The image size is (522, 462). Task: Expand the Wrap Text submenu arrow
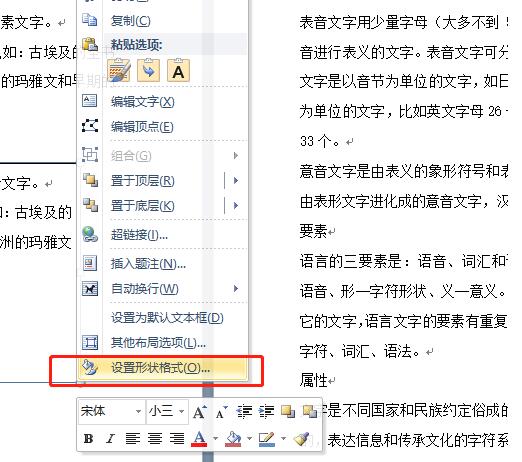pyautogui.click(x=236, y=289)
